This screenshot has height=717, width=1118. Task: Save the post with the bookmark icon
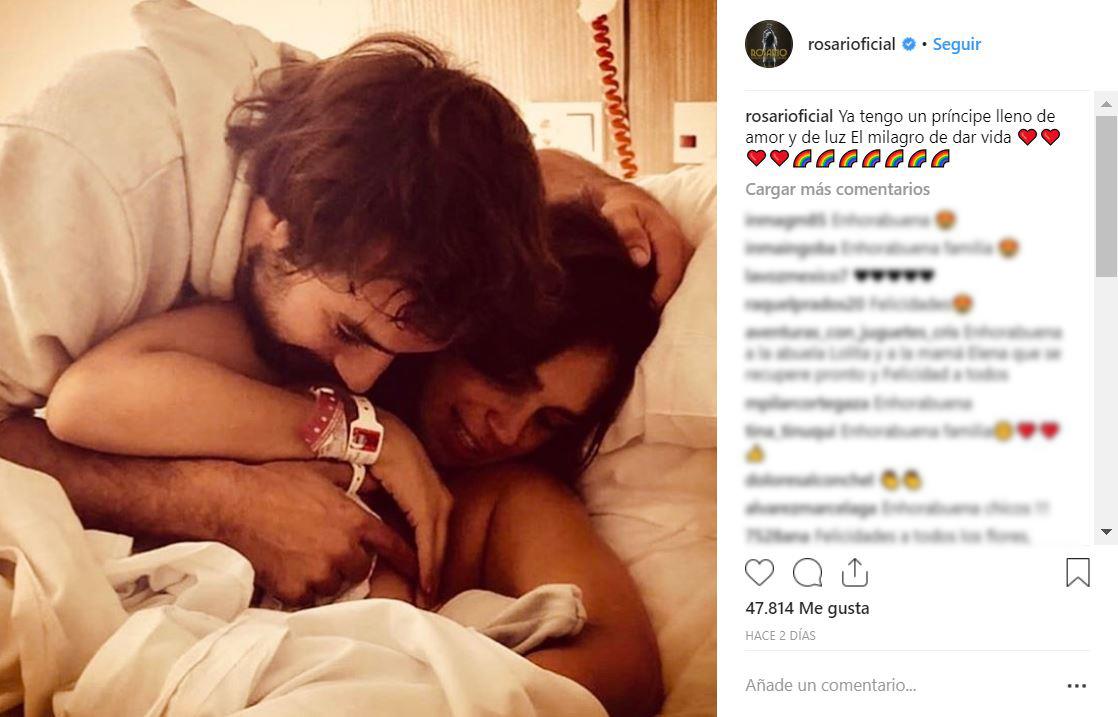click(x=1077, y=572)
